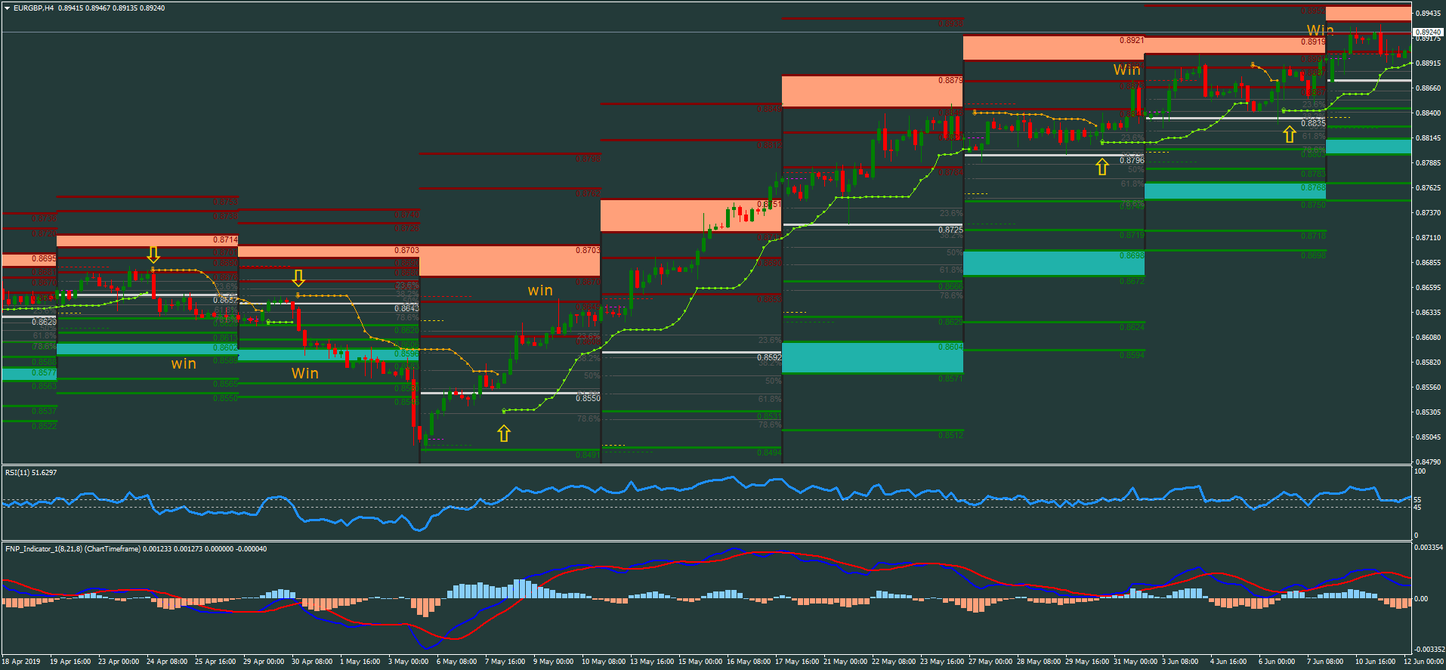Viewport: 1446px width, 670px height.
Task: Select the RSI(11) indicator label
Action: coord(31,471)
